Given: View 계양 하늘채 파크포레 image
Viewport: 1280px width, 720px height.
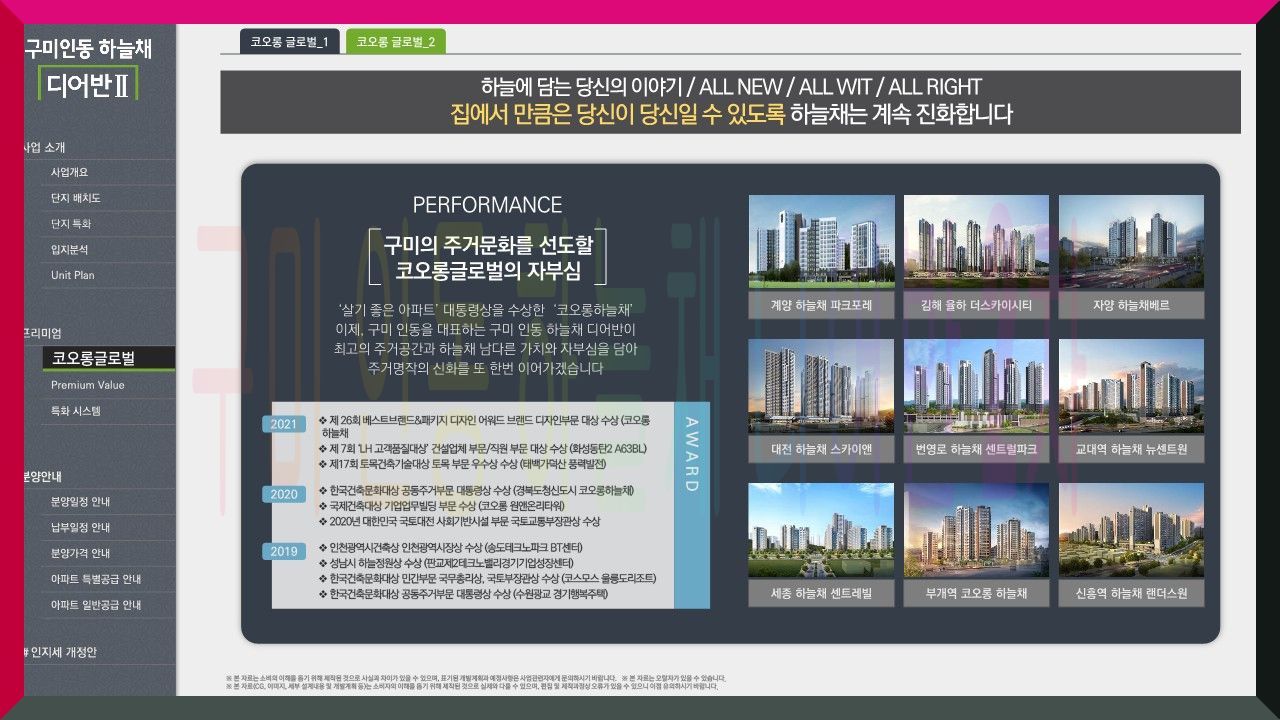Looking at the screenshot, I should pyautogui.click(x=821, y=241).
